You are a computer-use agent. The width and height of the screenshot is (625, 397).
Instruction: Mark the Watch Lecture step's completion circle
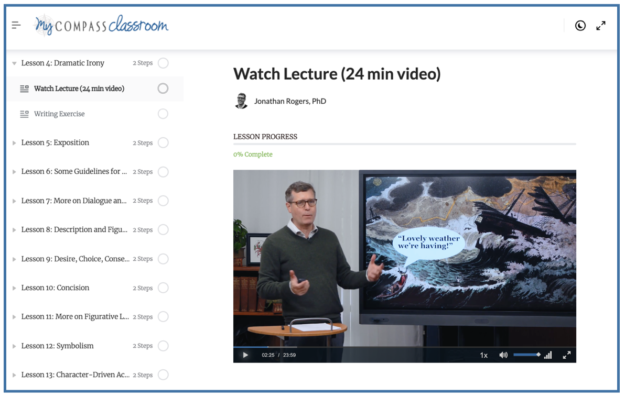163,88
